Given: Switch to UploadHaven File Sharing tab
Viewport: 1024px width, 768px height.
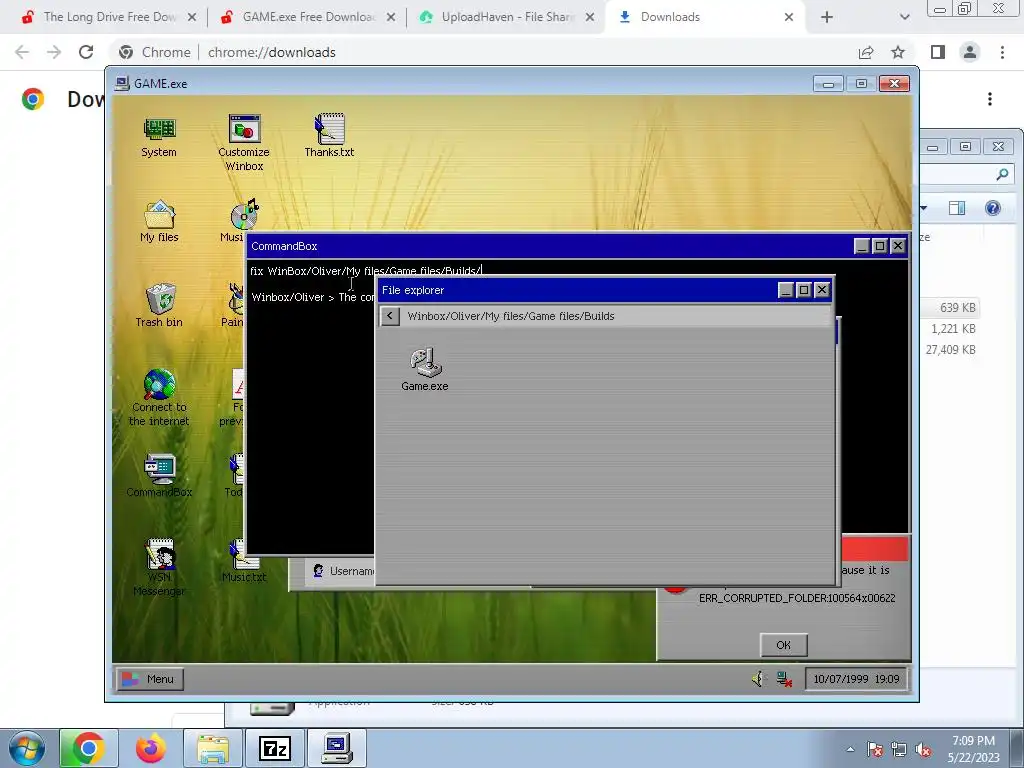Looking at the screenshot, I should 507,17.
